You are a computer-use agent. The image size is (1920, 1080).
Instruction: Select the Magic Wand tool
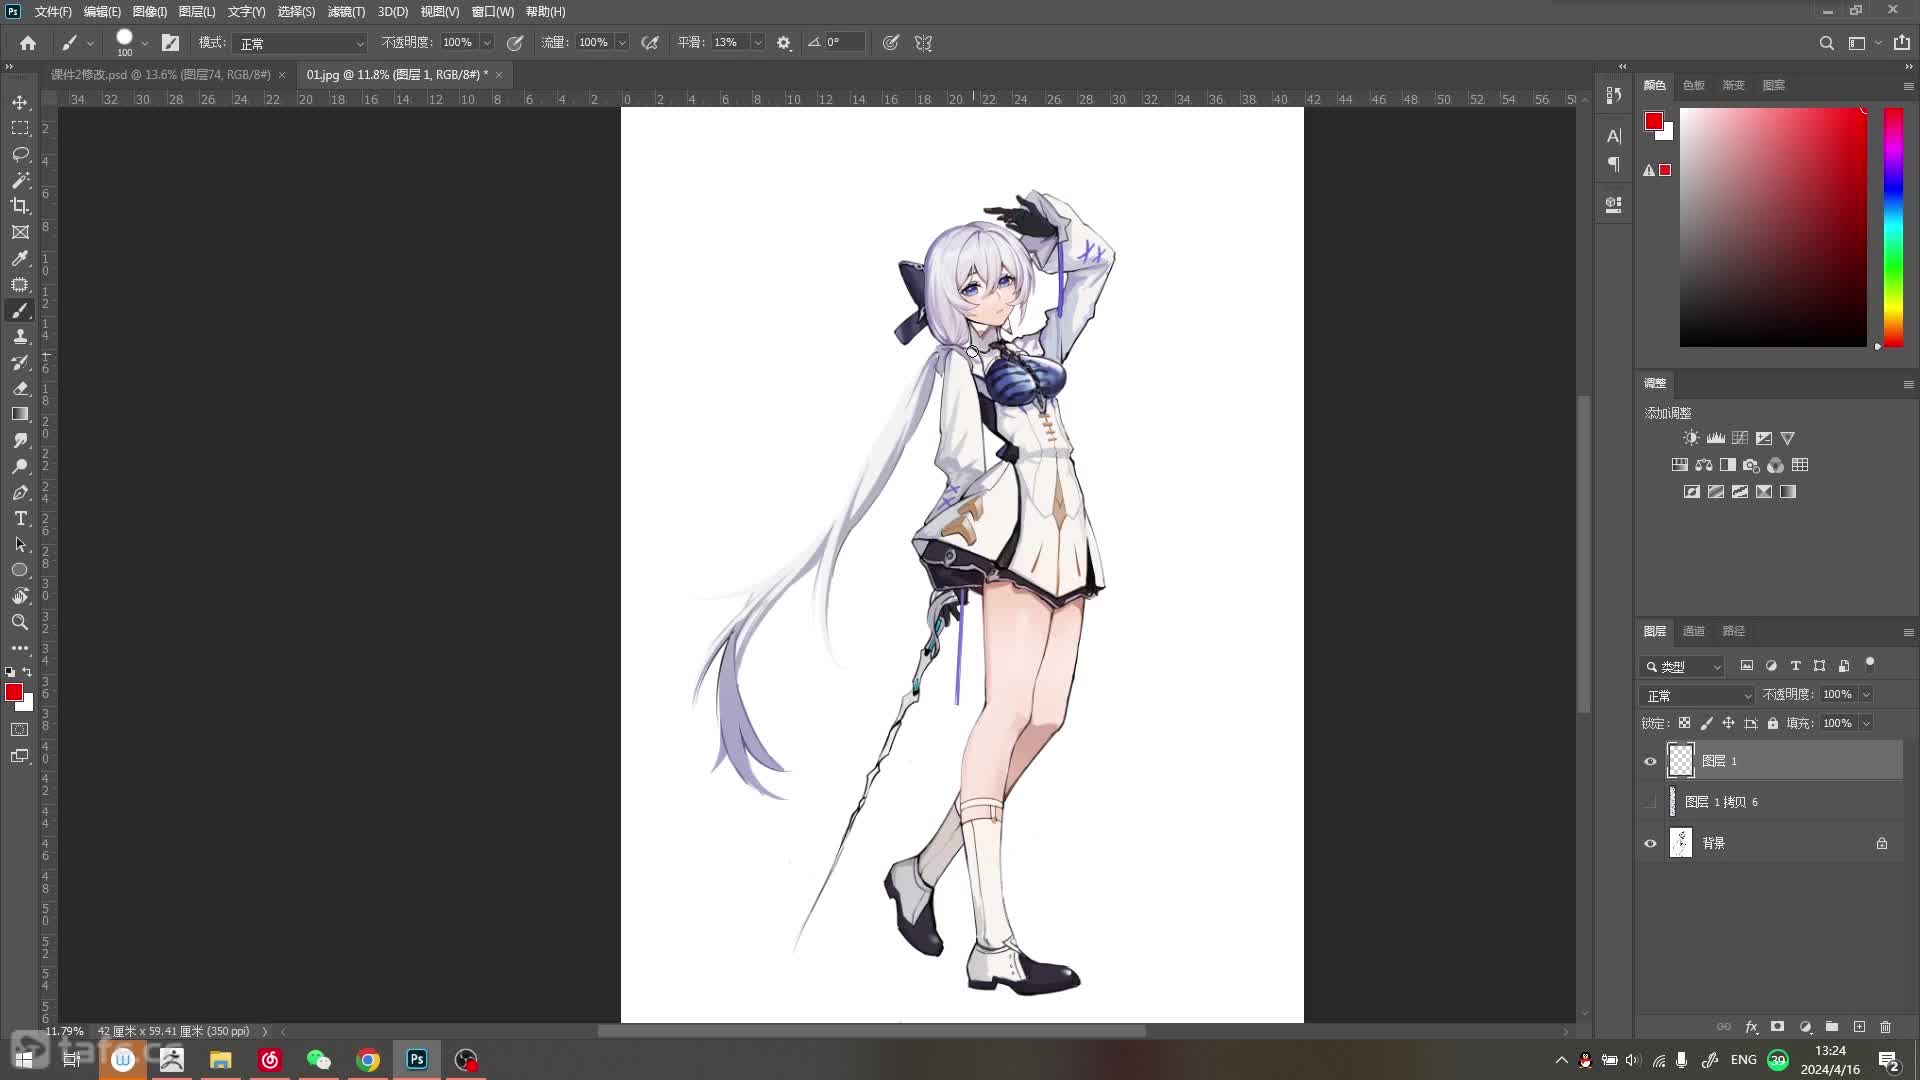click(x=20, y=180)
